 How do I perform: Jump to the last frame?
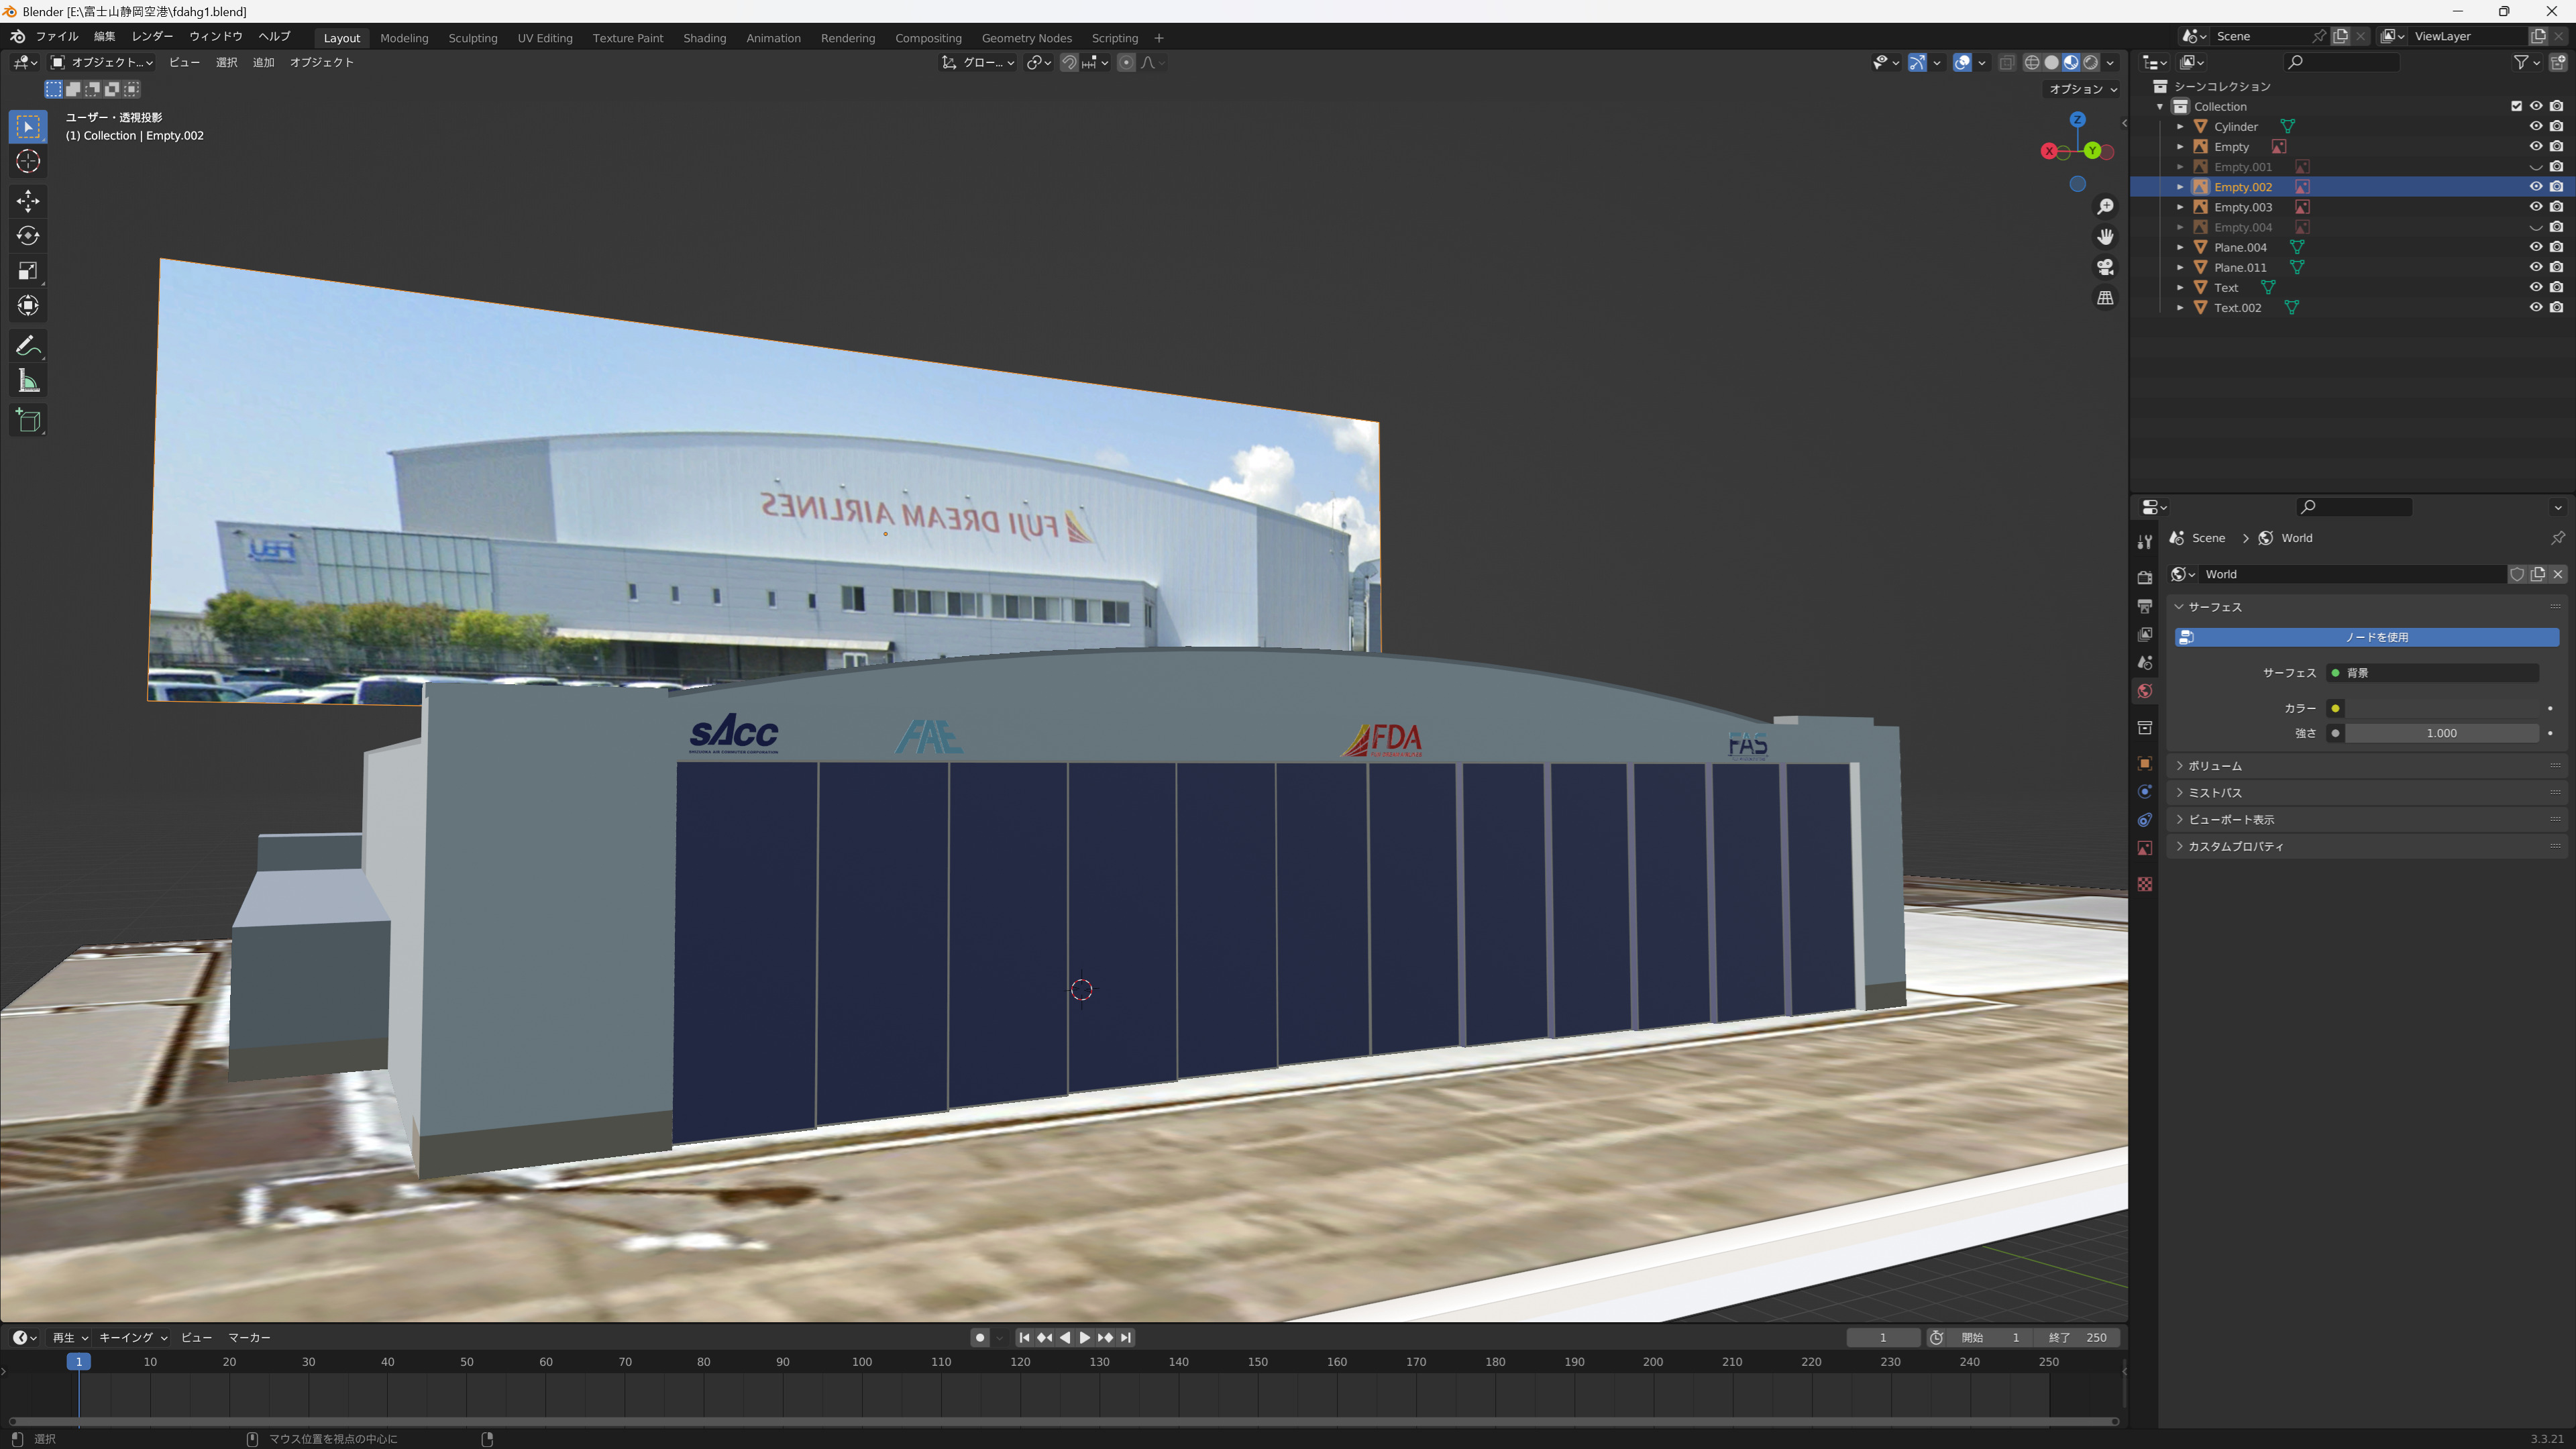(x=1126, y=1338)
